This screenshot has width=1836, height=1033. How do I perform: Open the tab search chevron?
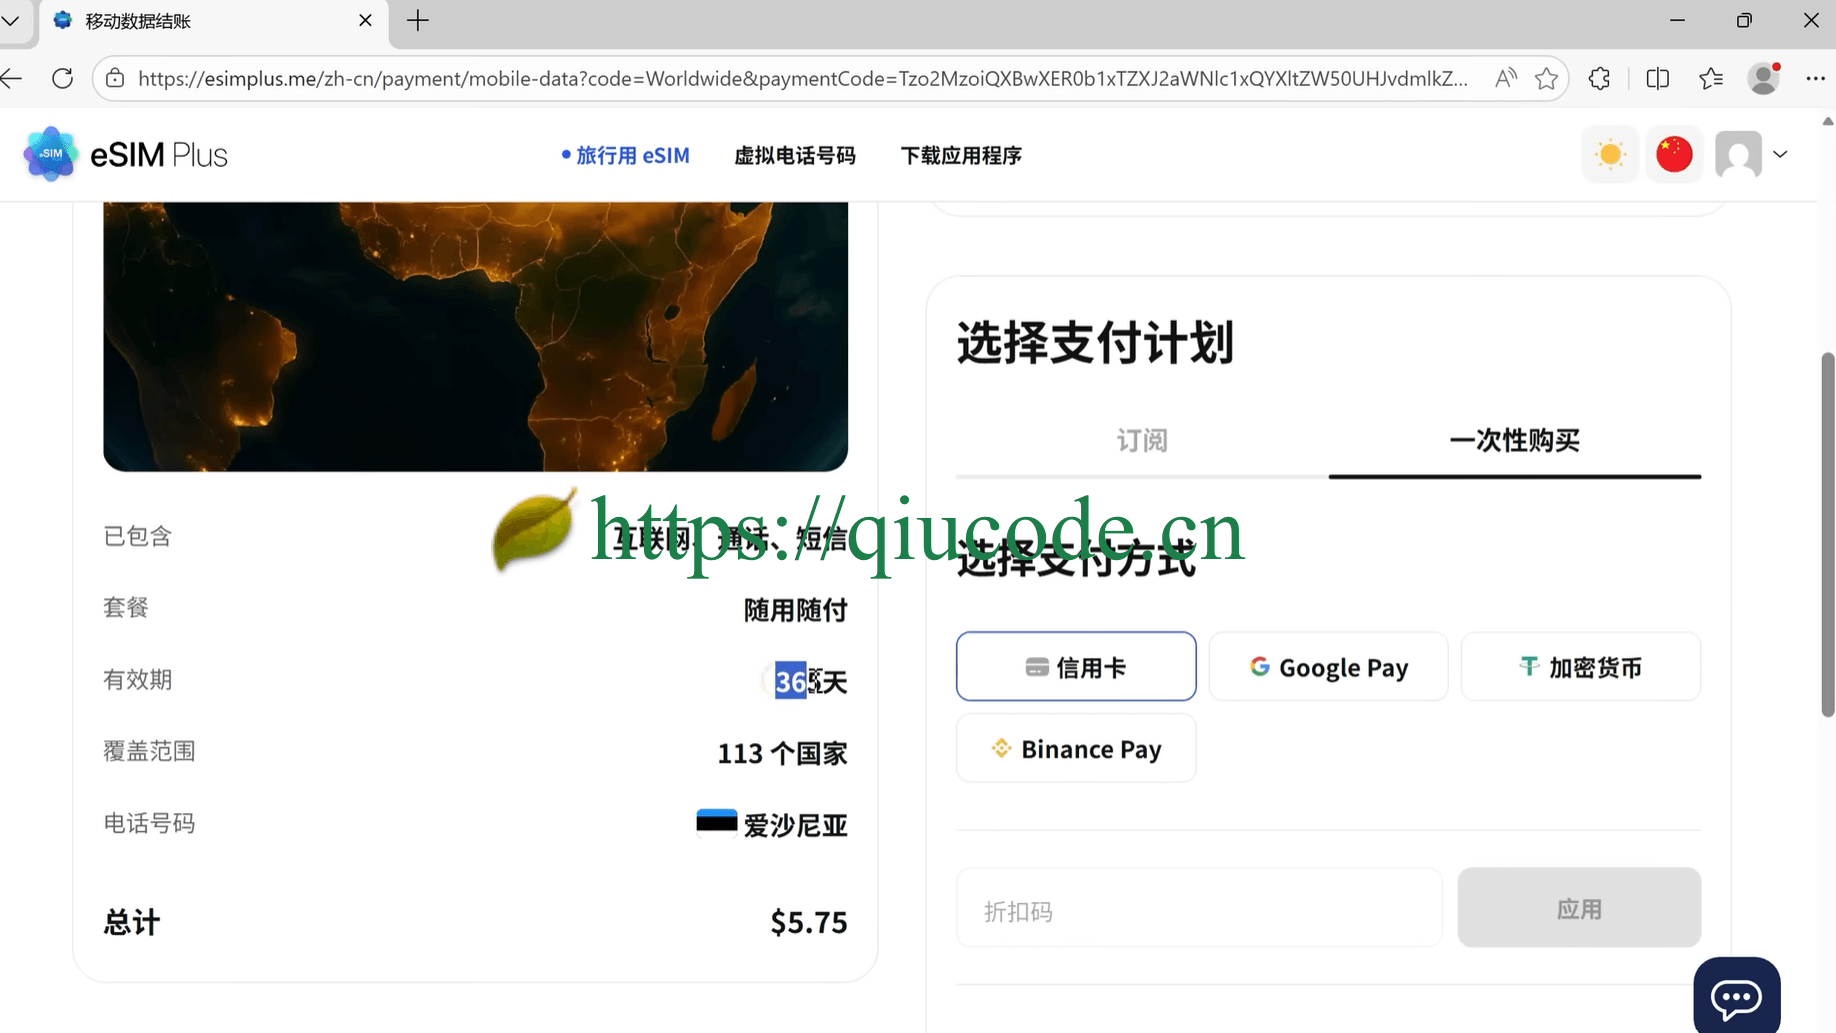pyautogui.click(x=11, y=20)
